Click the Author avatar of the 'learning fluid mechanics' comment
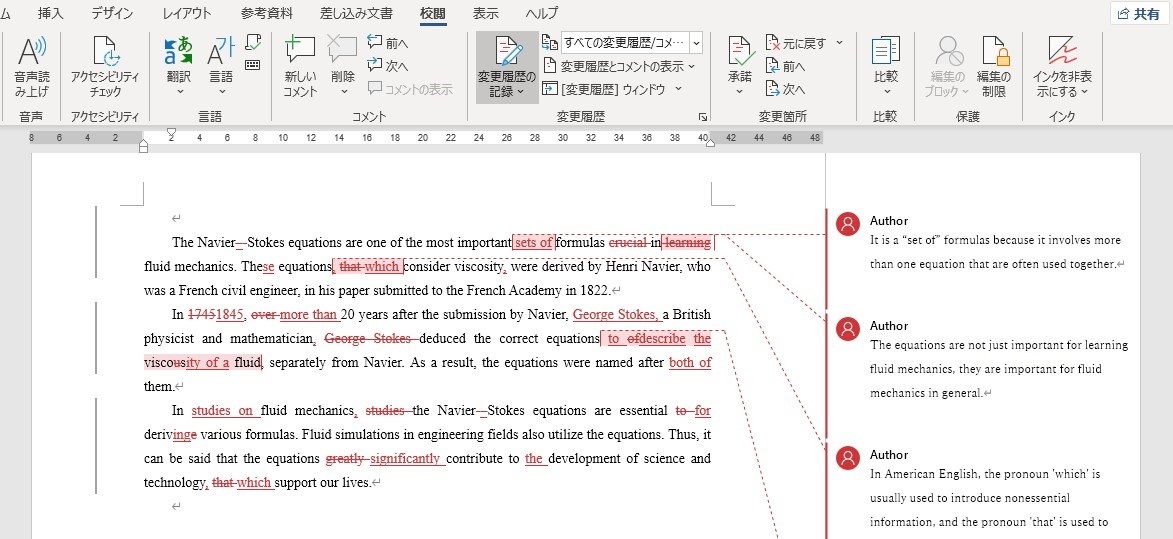This screenshot has height=539, width=1173. tap(848, 329)
